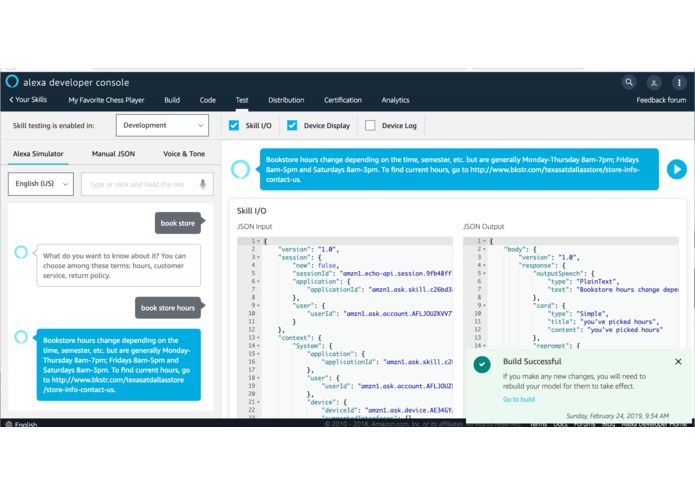This screenshot has width=695, height=494.
Task: Dismiss the Build Successful notification
Action: pos(678,362)
